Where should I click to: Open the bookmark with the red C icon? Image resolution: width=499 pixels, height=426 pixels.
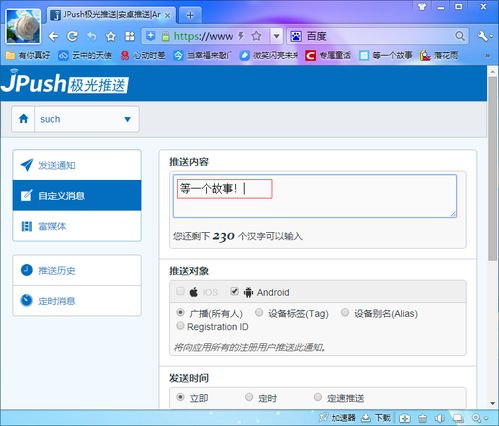[x=328, y=55]
